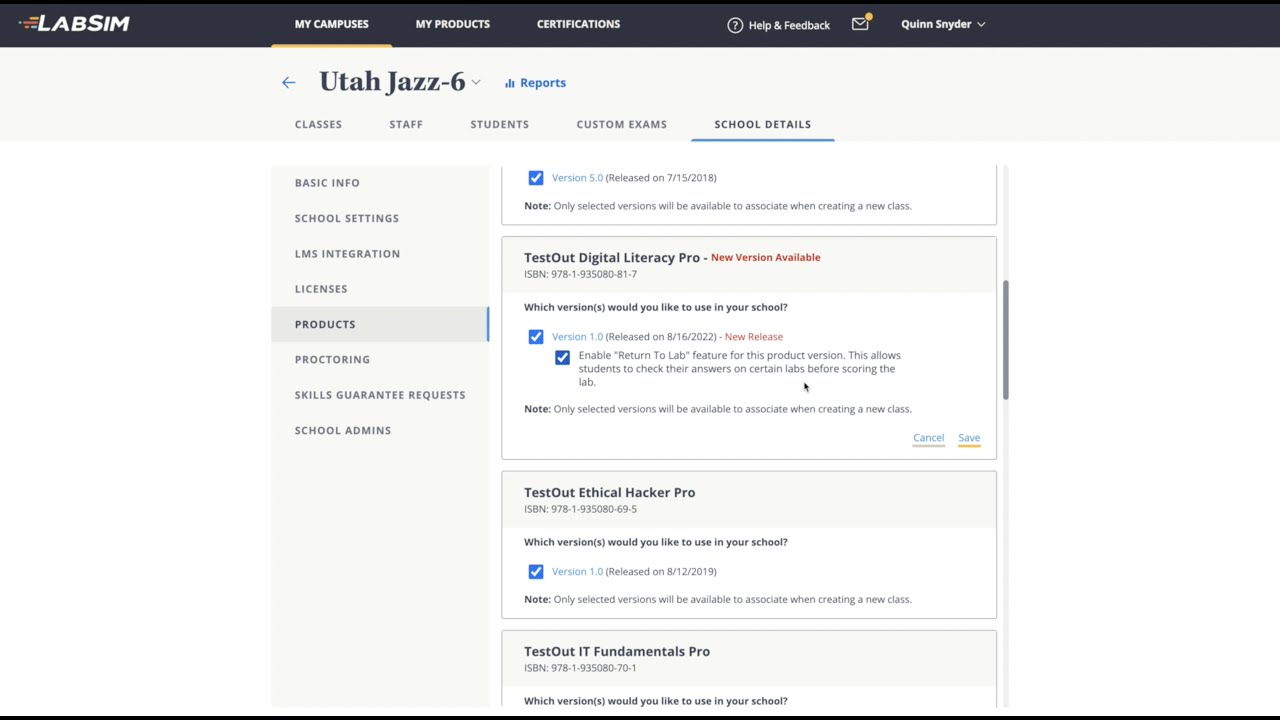Open My Products in the top navigation
This screenshot has width=1280, height=720.
(x=453, y=24)
